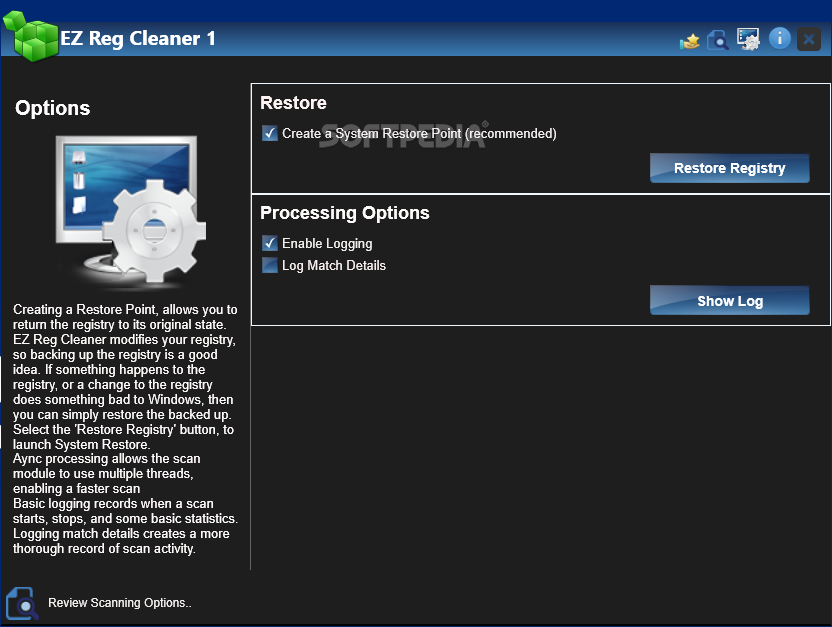Click the Enable Logging label text
The width and height of the screenshot is (832, 627).
(x=327, y=243)
